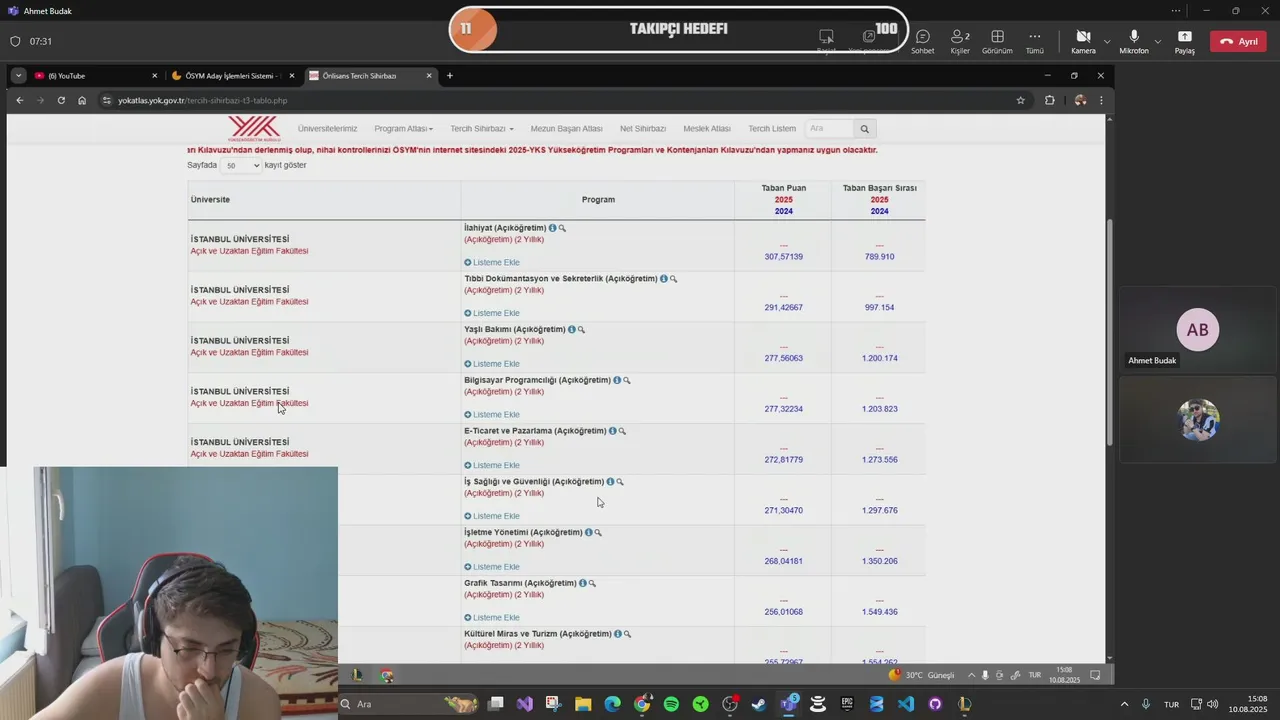Image resolution: width=1280 pixels, height=720 pixels.
Task: Expand the Program Atlası dropdown menu
Action: pos(403,129)
